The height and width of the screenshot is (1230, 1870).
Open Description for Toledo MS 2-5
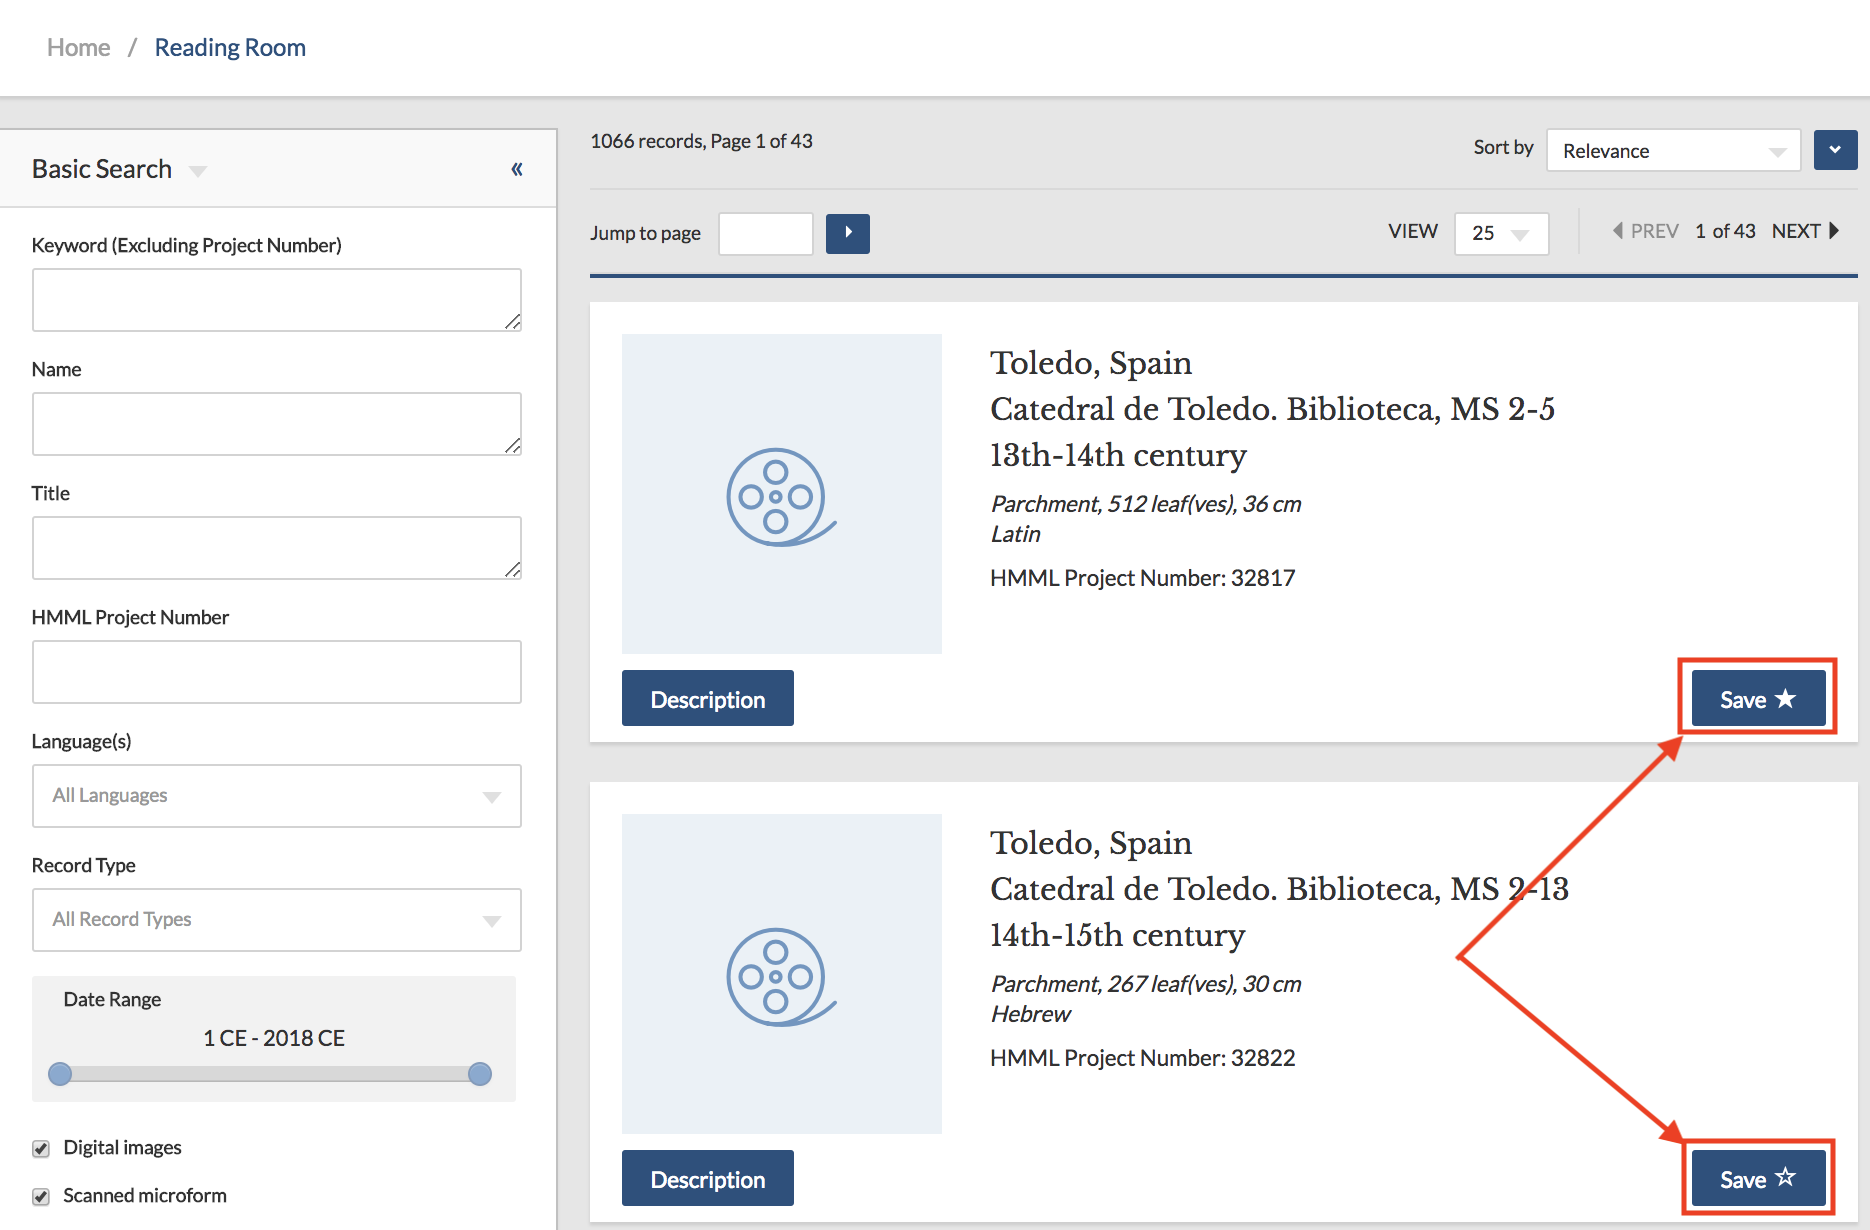pos(707,699)
